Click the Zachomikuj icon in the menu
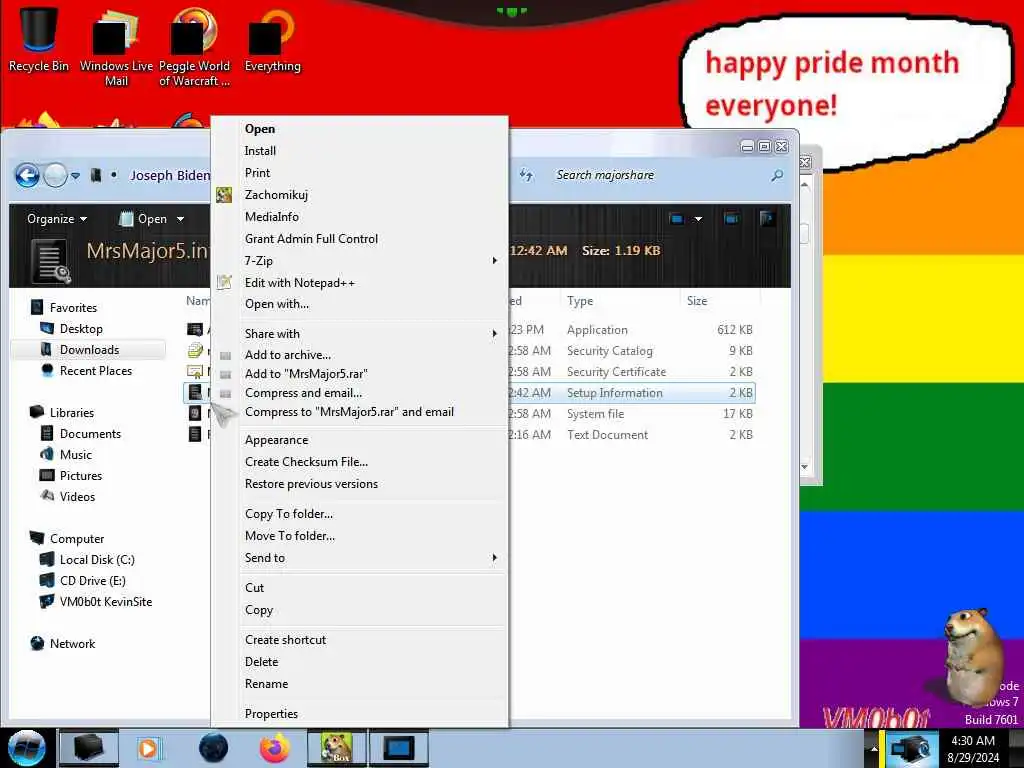Screen dimensions: 1024x768 (x=224, y=195)
